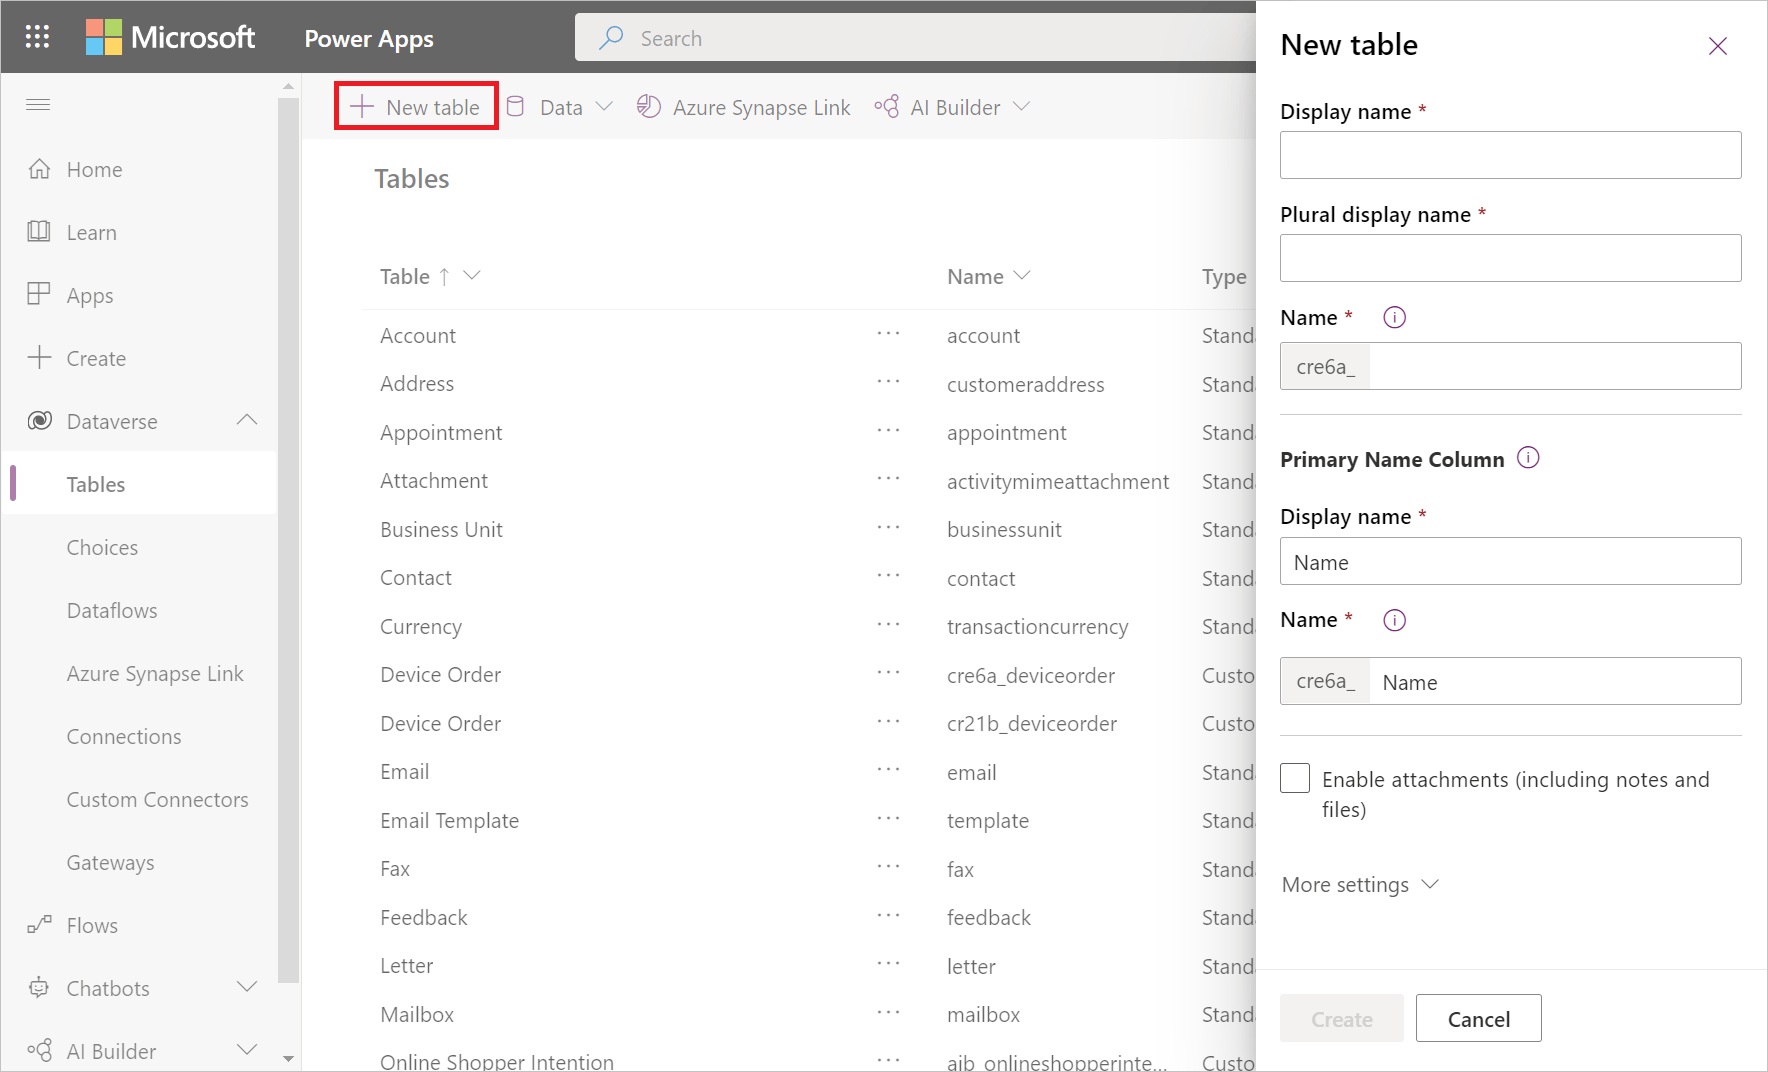Enable attachments including notes and files
The height and width of the screenshot is (1072, 1768).
click(1294, 778)
